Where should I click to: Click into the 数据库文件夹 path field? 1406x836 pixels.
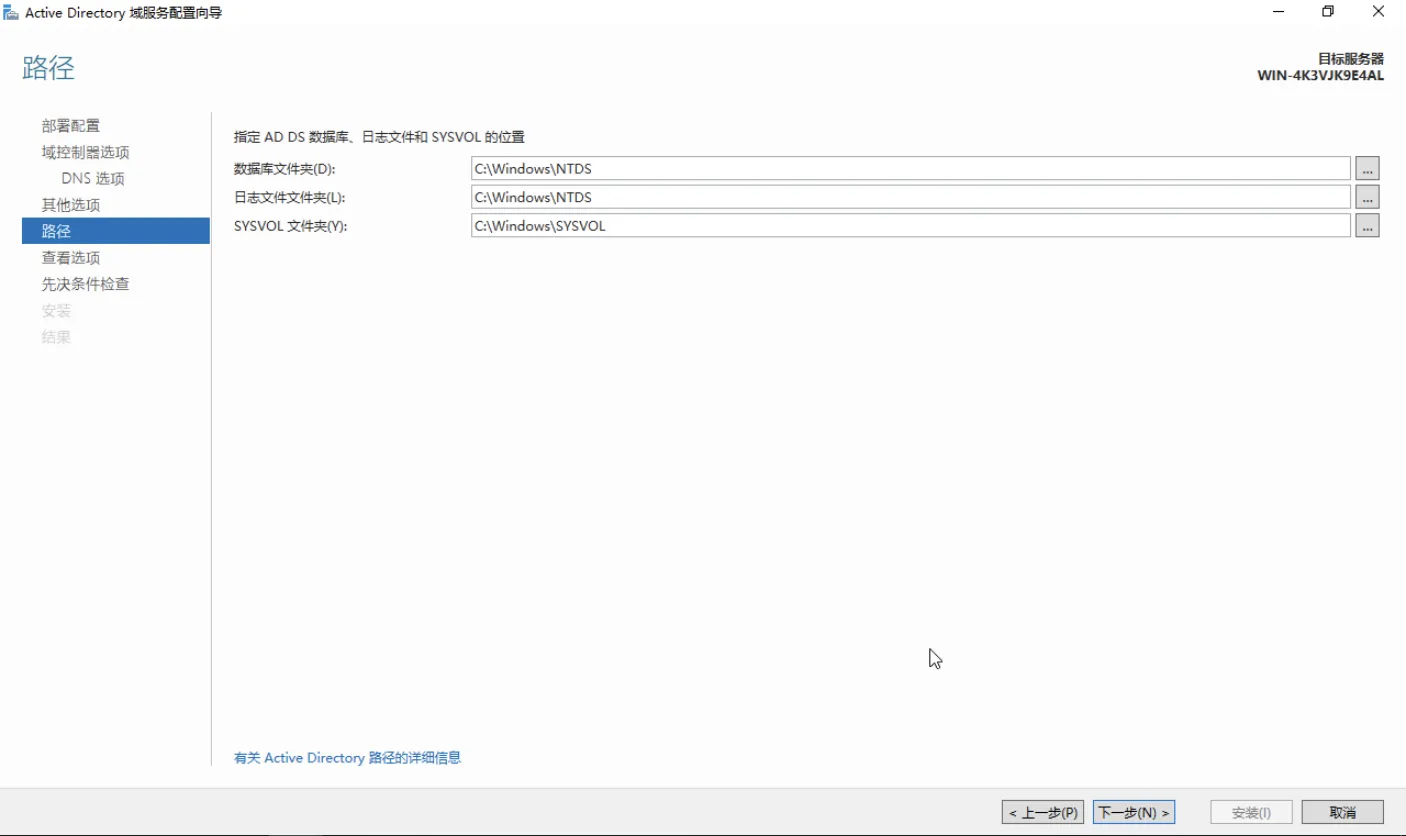pos(910,169)
